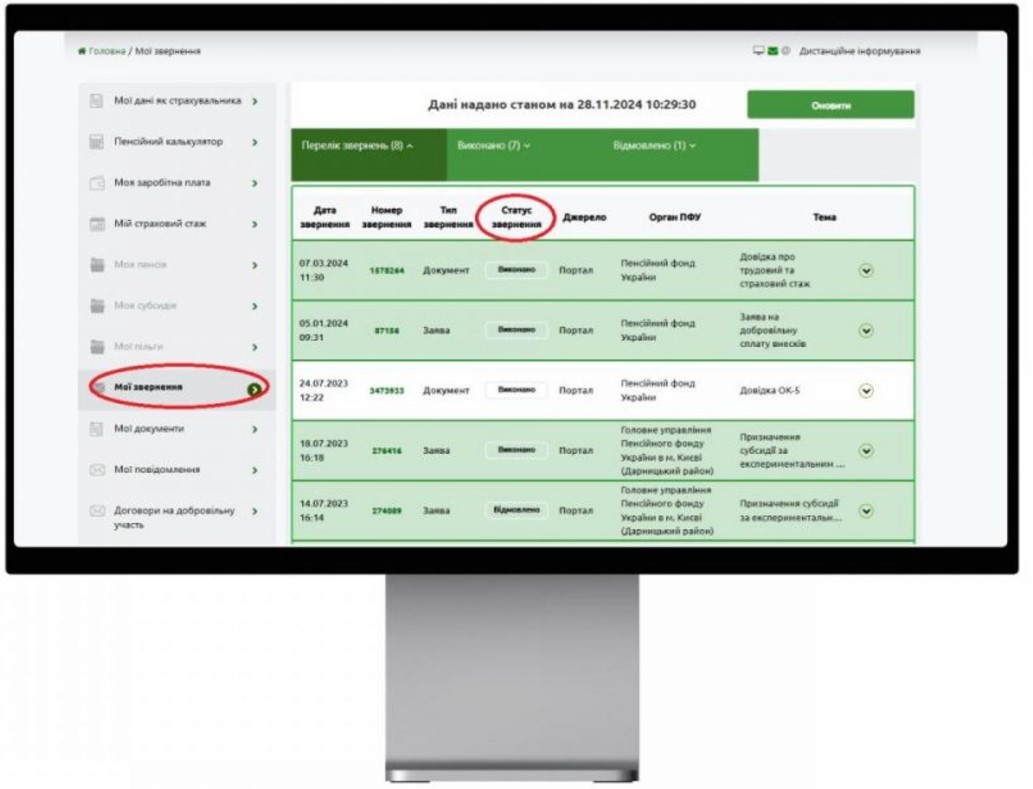Screen dimensions: 1033x789
Task: Click the Пенсійний калькулятор calculator icon
Action: coord(97,143)
